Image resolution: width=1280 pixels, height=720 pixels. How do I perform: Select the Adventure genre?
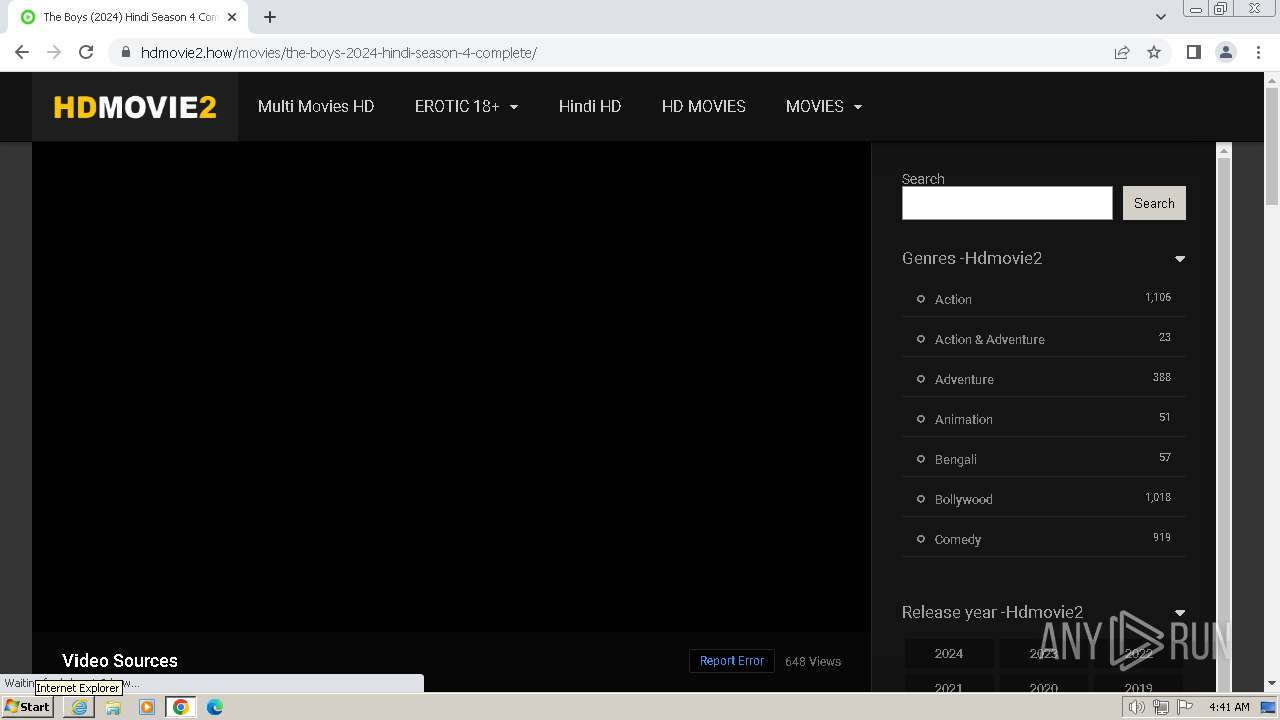964,379
